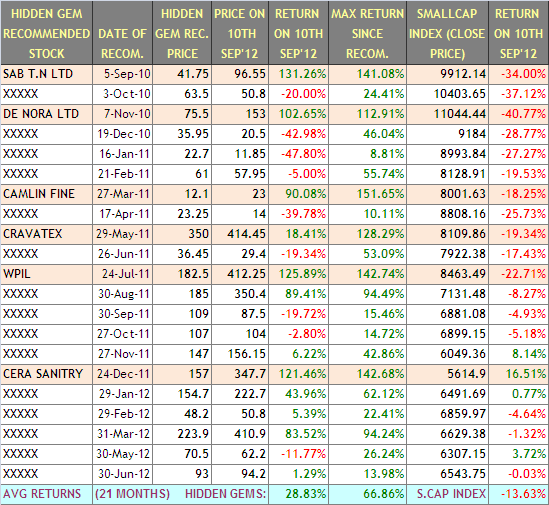Click the date cell 5-Sep-10
Viewport: 549px width, 505px height.
(x=123, y=74)
